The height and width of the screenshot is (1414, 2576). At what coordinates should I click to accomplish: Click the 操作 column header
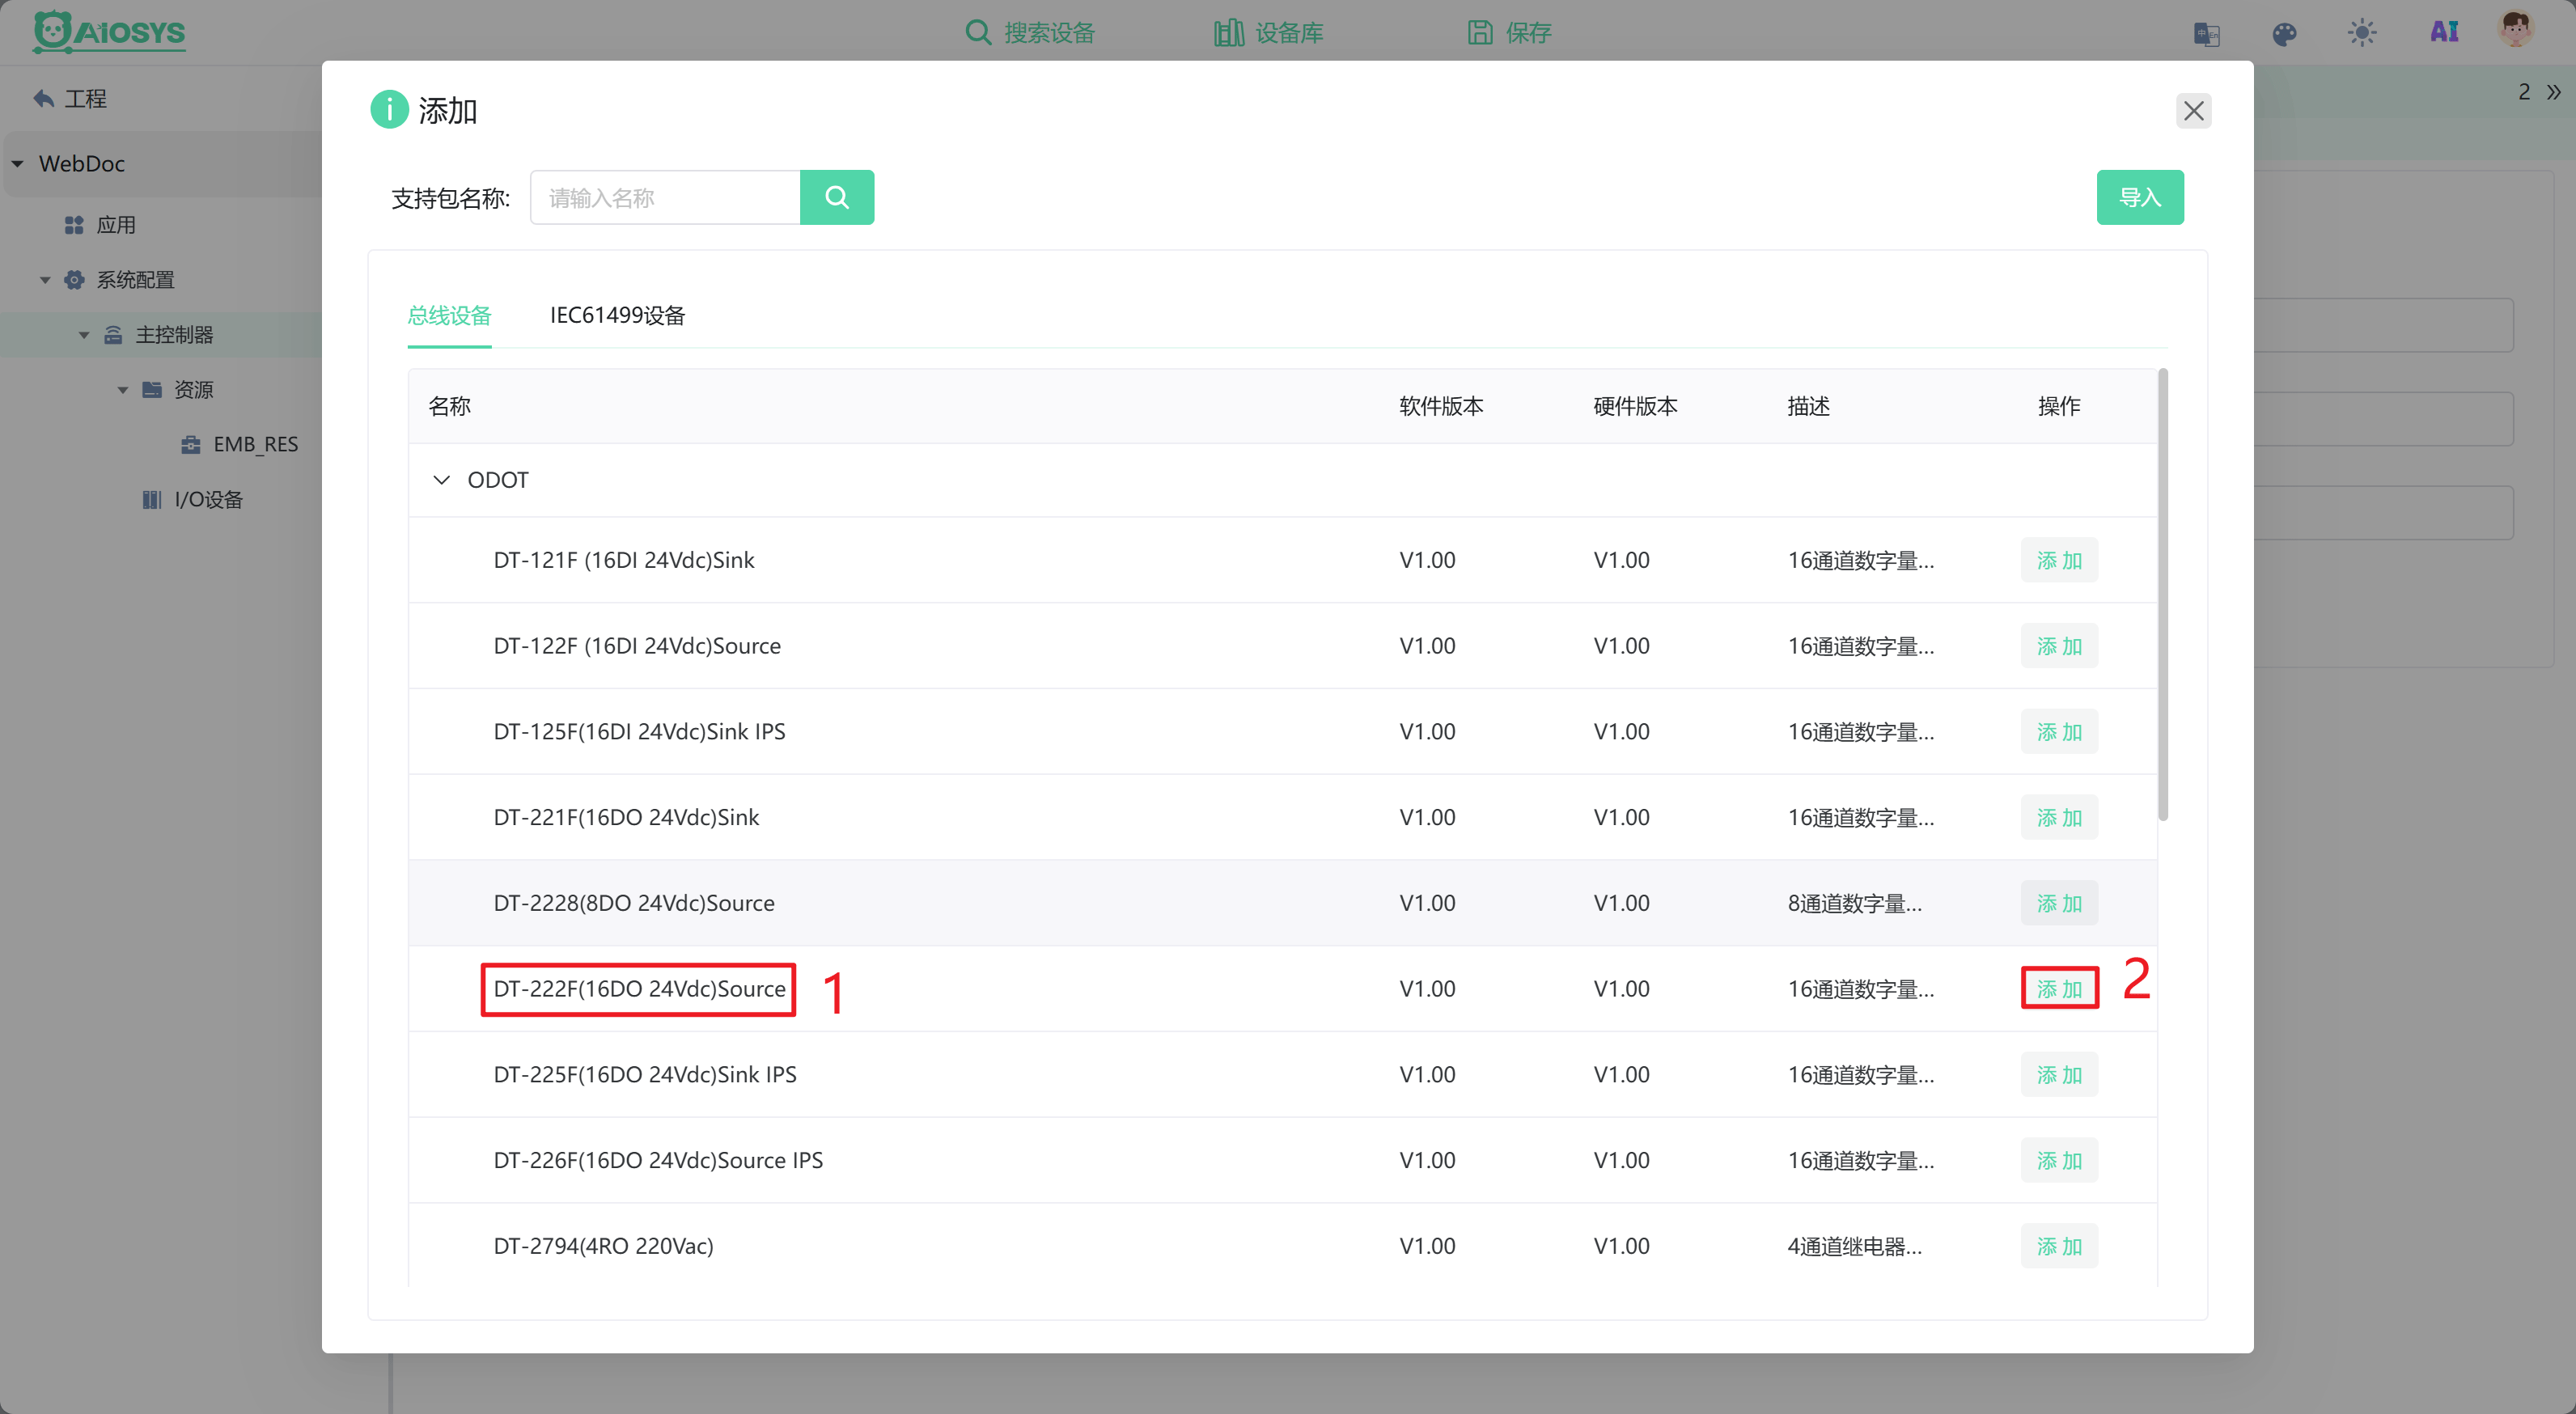(x=2059, y=406)
